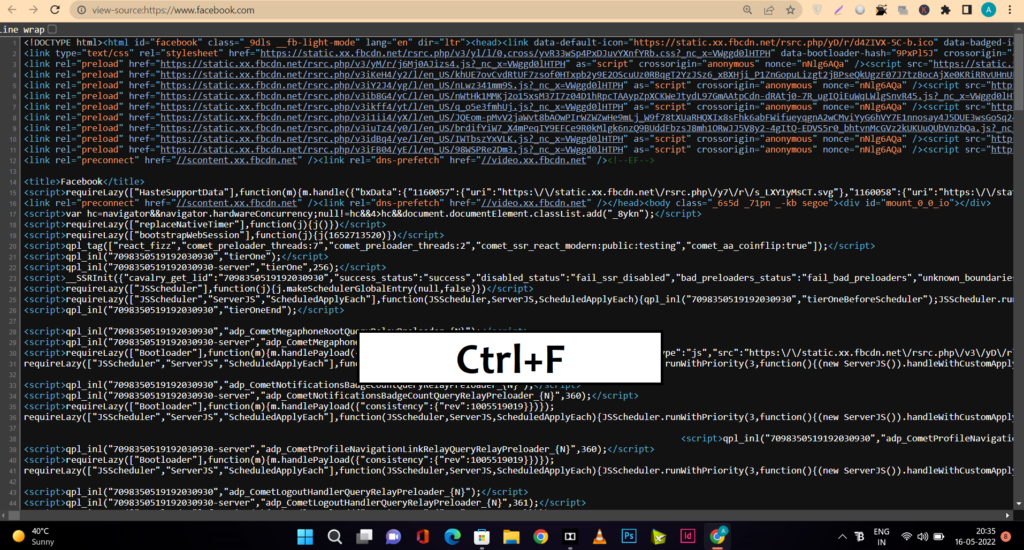The height and width of the screenshot is (550, 1024).
Task: Open the Extensions puzzle piece menu
Action: [945, 10]
